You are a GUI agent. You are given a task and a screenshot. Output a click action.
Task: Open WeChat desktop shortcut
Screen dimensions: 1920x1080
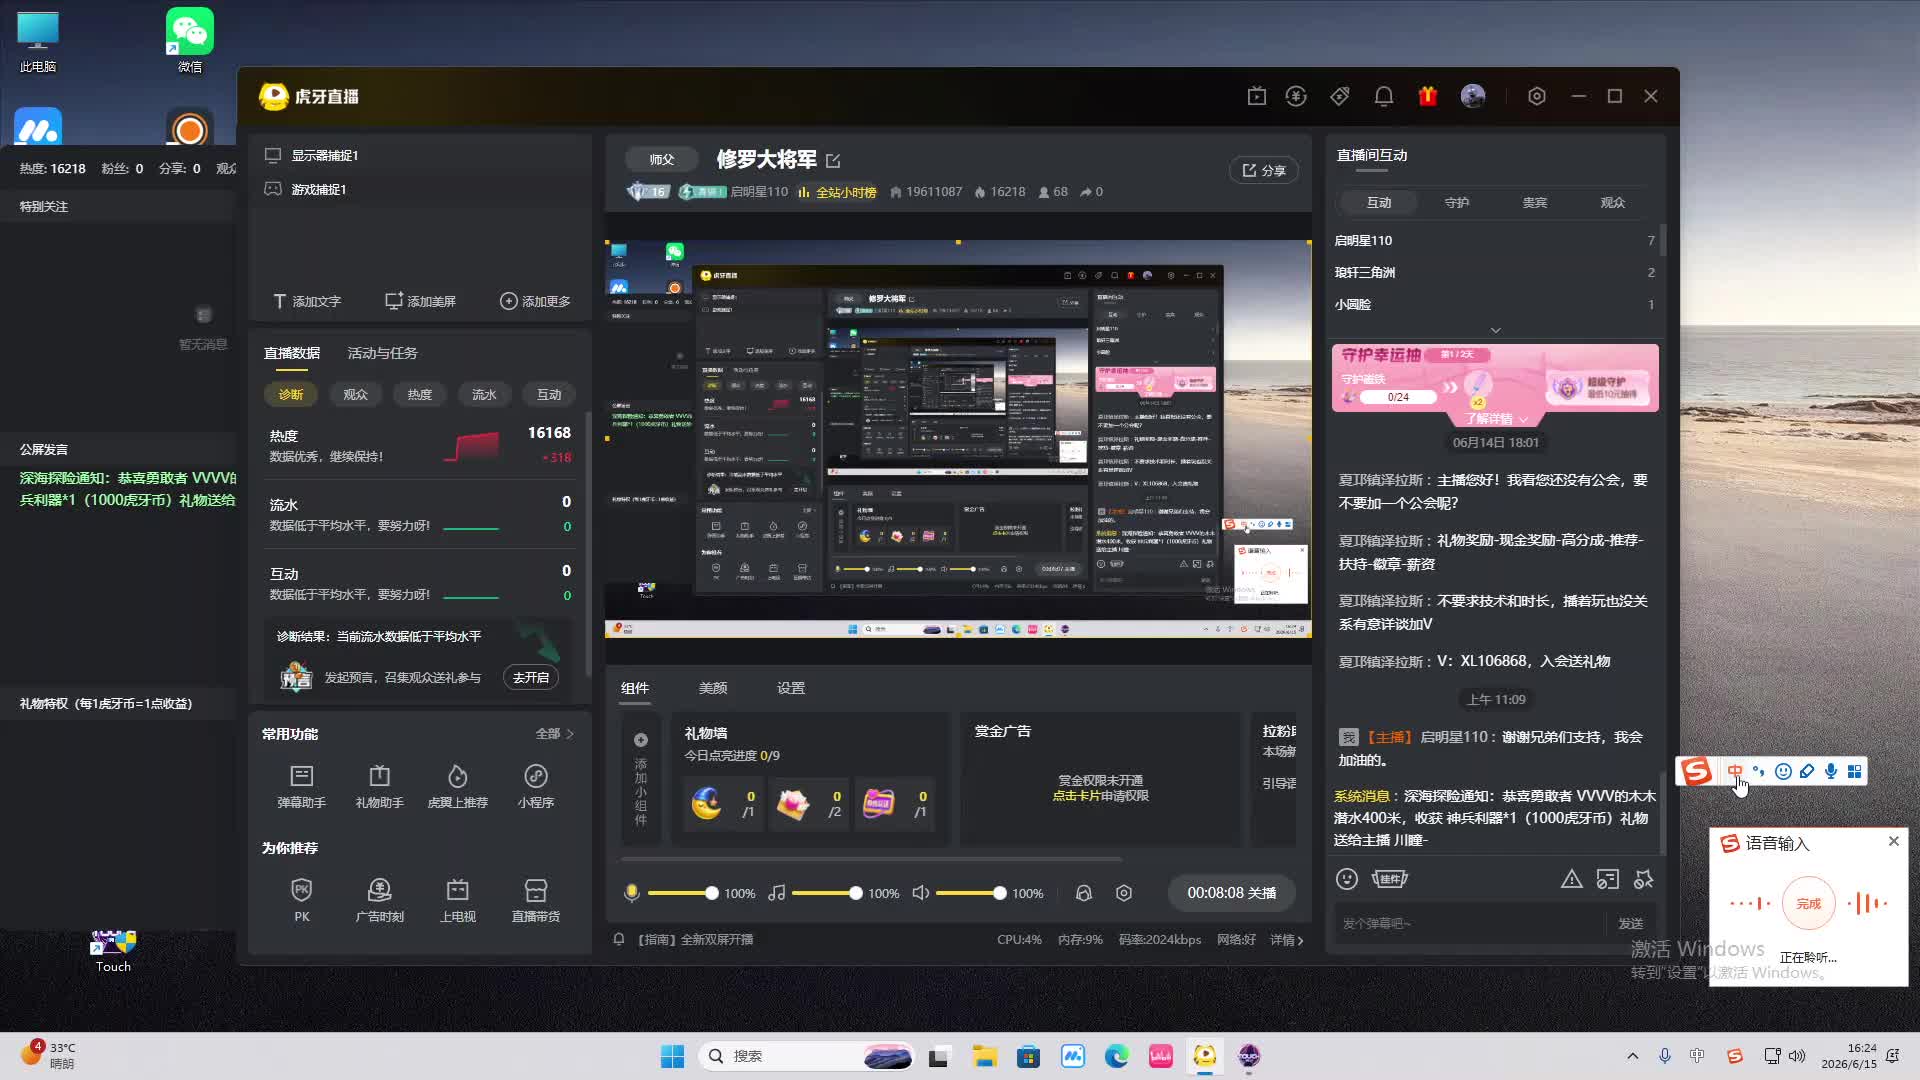point(190,40)
